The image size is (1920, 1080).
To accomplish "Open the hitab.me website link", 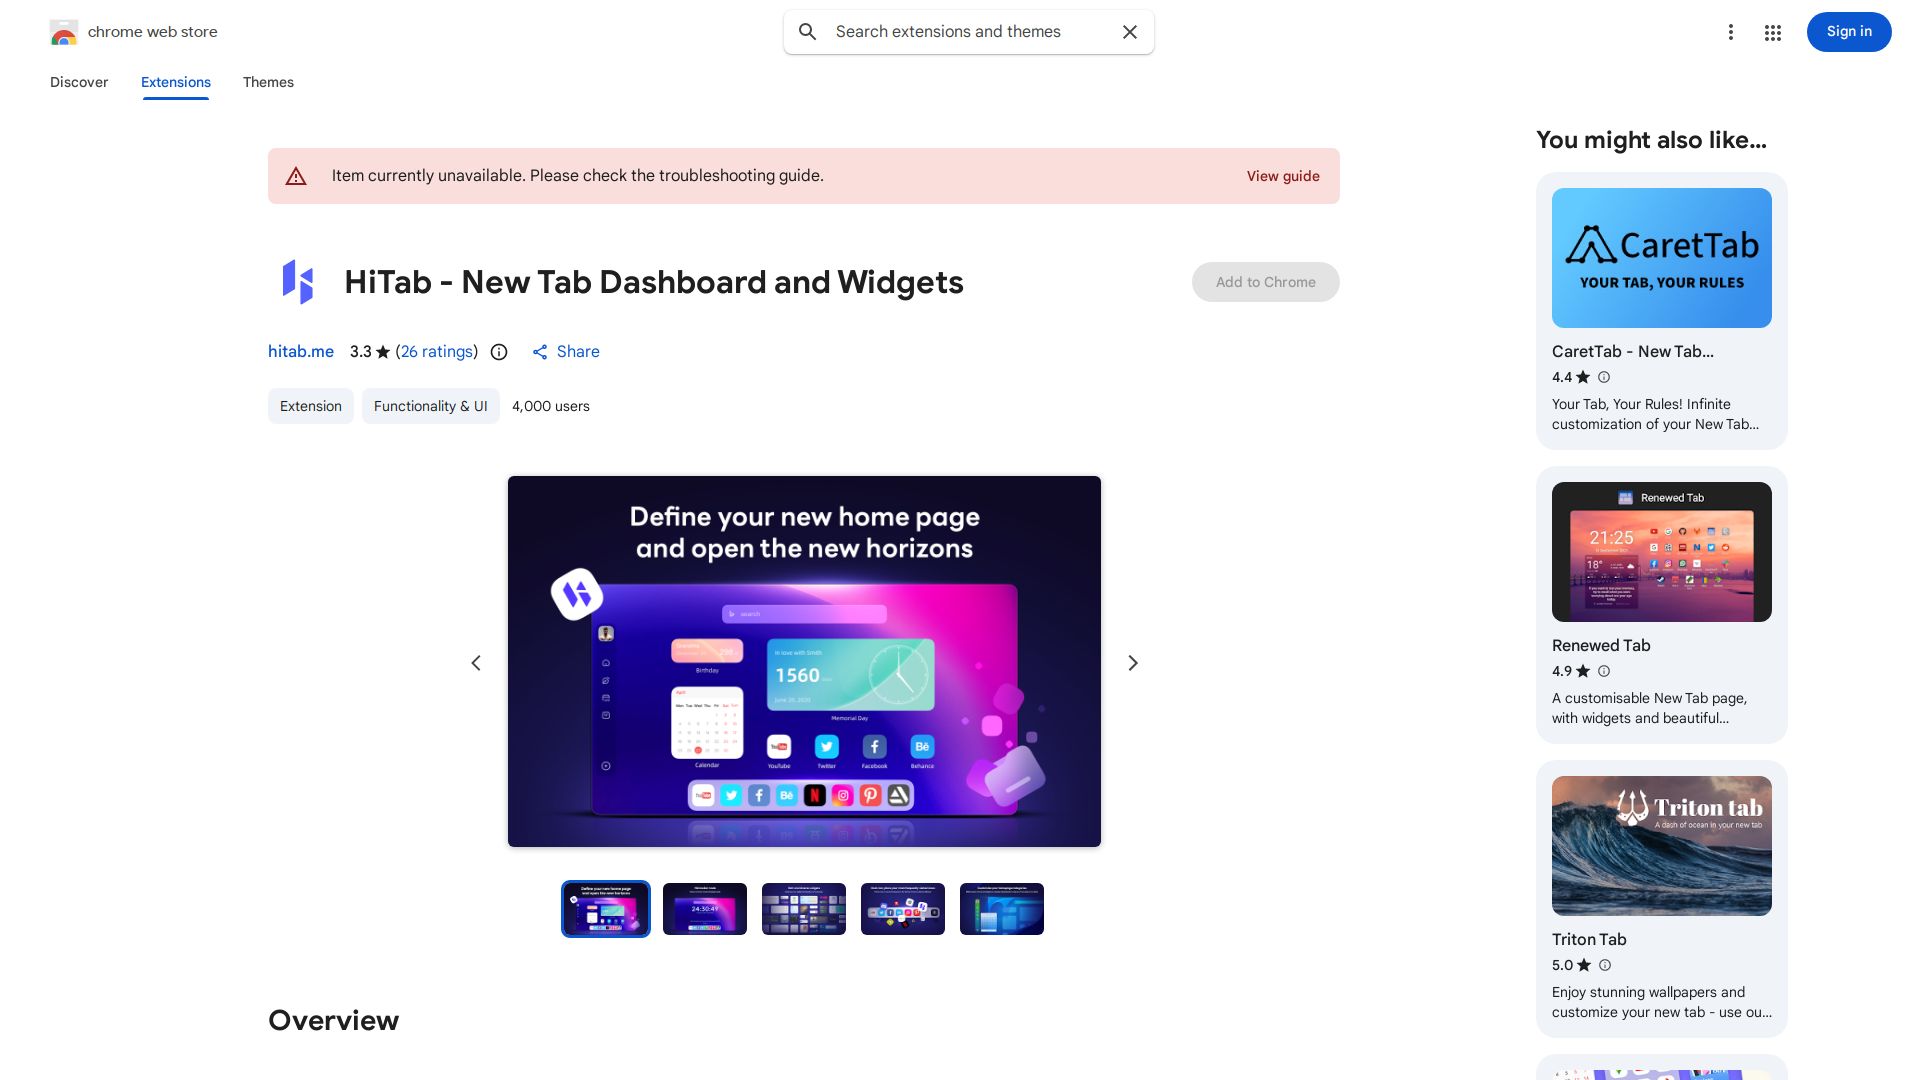I will [301, 352].
